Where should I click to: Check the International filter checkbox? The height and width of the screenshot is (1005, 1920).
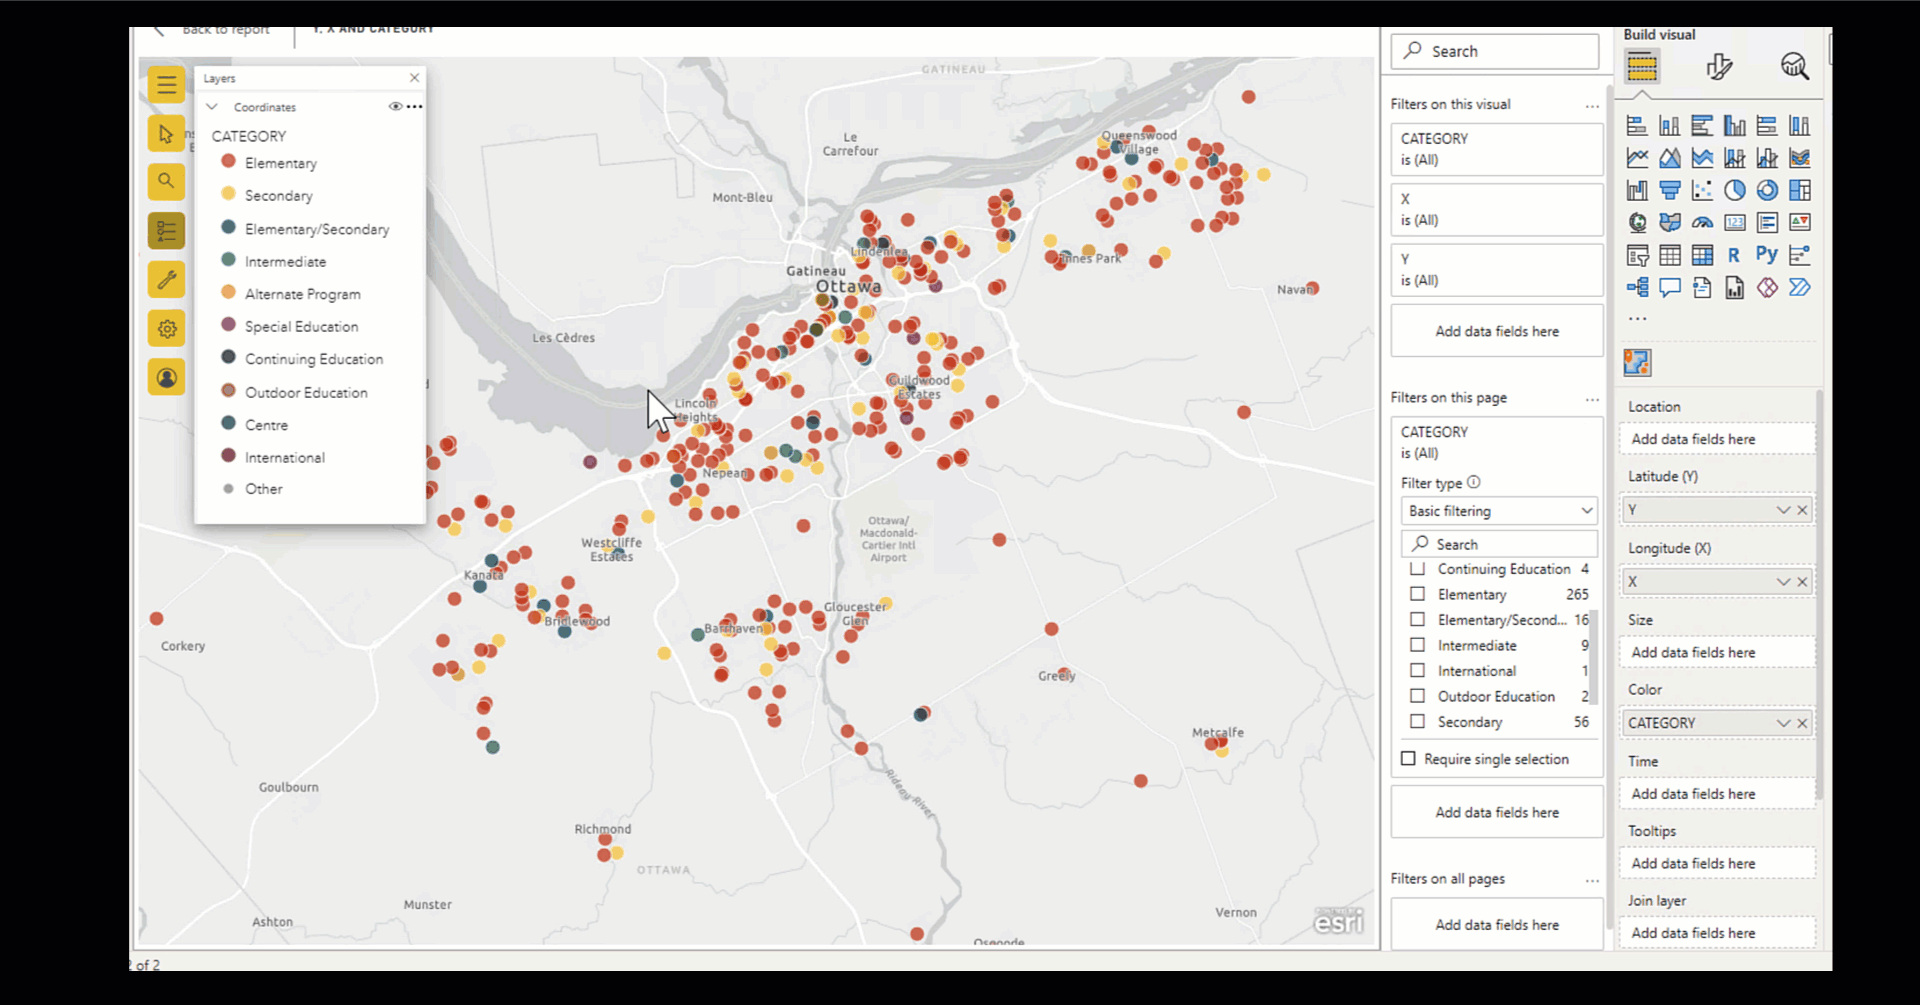[1417, 671]
